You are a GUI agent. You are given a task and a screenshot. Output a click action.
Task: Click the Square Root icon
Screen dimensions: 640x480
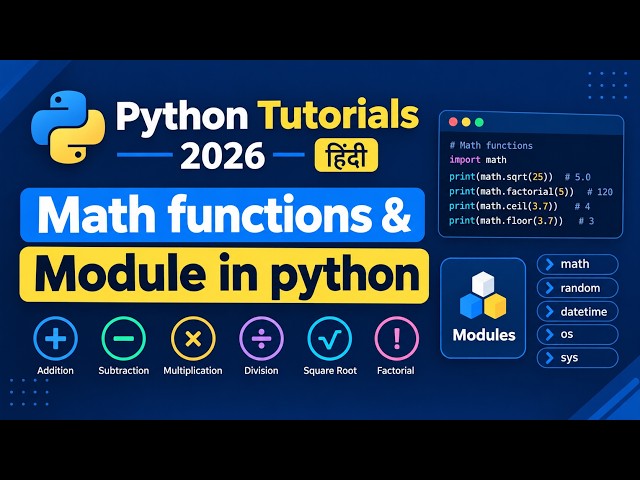click(x=329, y=338)
